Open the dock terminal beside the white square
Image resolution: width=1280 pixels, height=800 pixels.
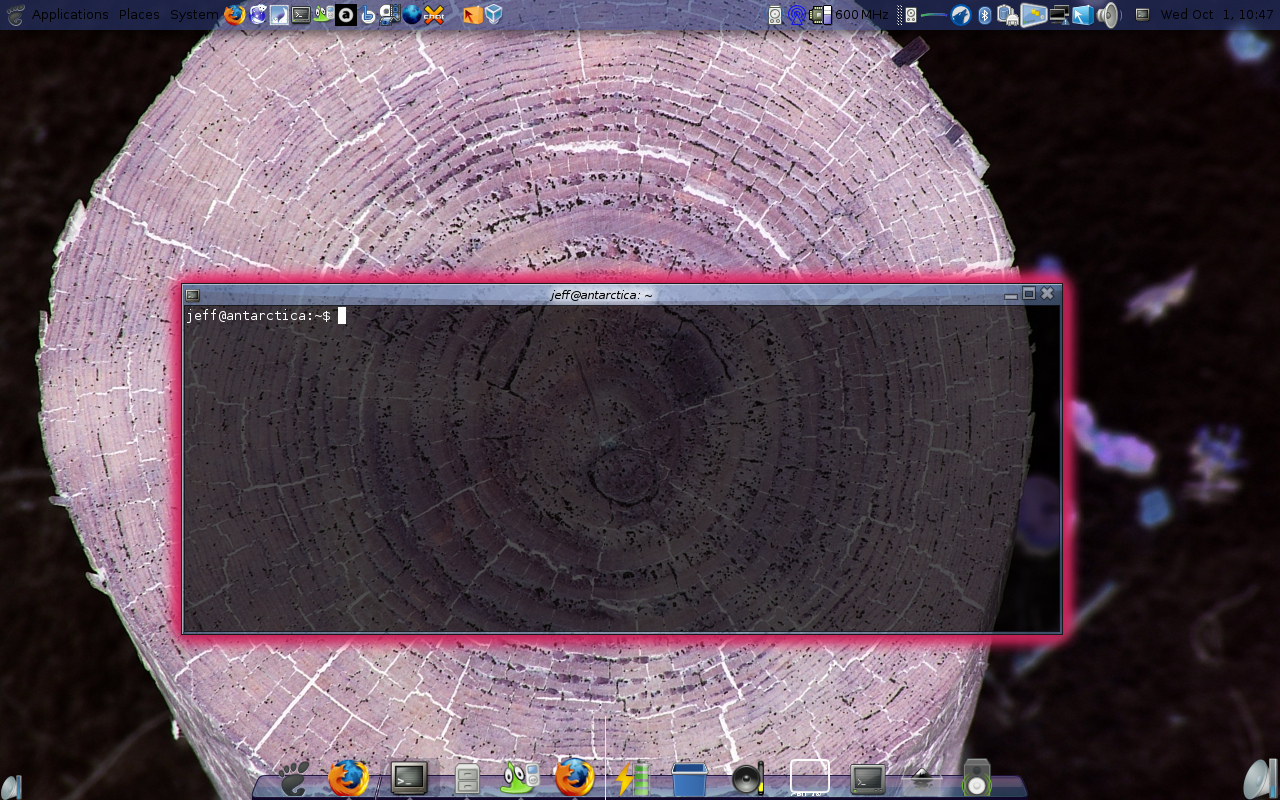[867, 778]
